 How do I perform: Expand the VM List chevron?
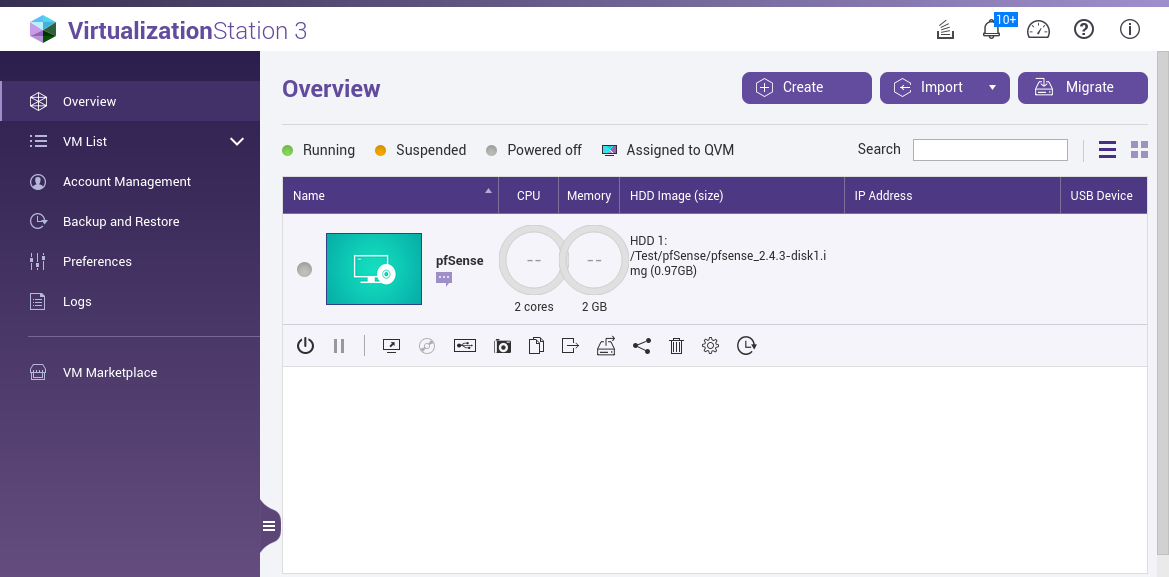[237, 142]
